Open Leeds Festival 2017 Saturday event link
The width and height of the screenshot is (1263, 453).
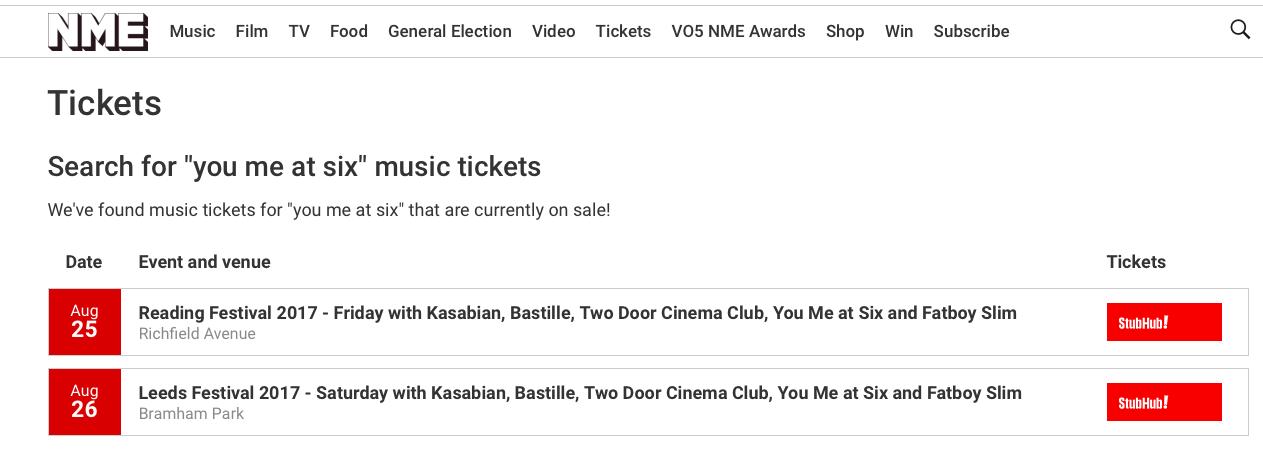[580, 393]
